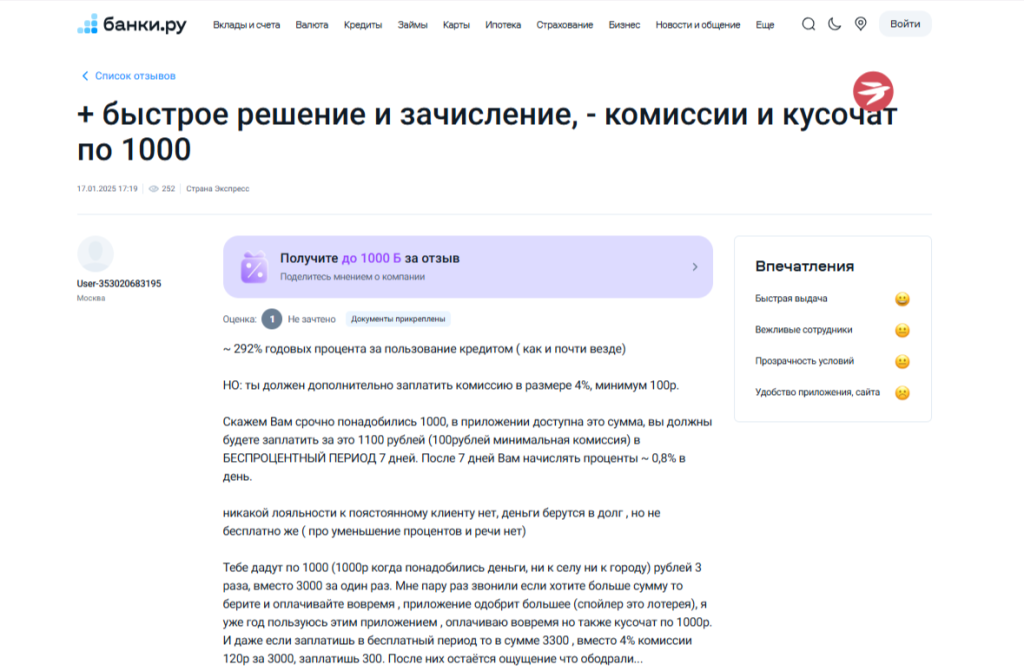Open the Получите до 1000 Б banner
This screenshot has width=1024, height=671.
pos(468,267)
